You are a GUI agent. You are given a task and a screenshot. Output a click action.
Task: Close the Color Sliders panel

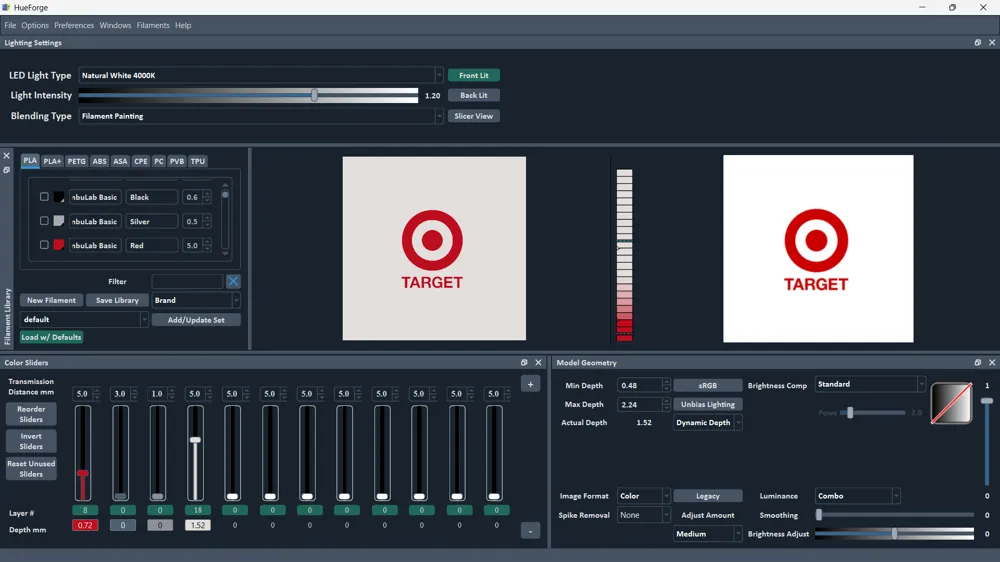point(538,362)
